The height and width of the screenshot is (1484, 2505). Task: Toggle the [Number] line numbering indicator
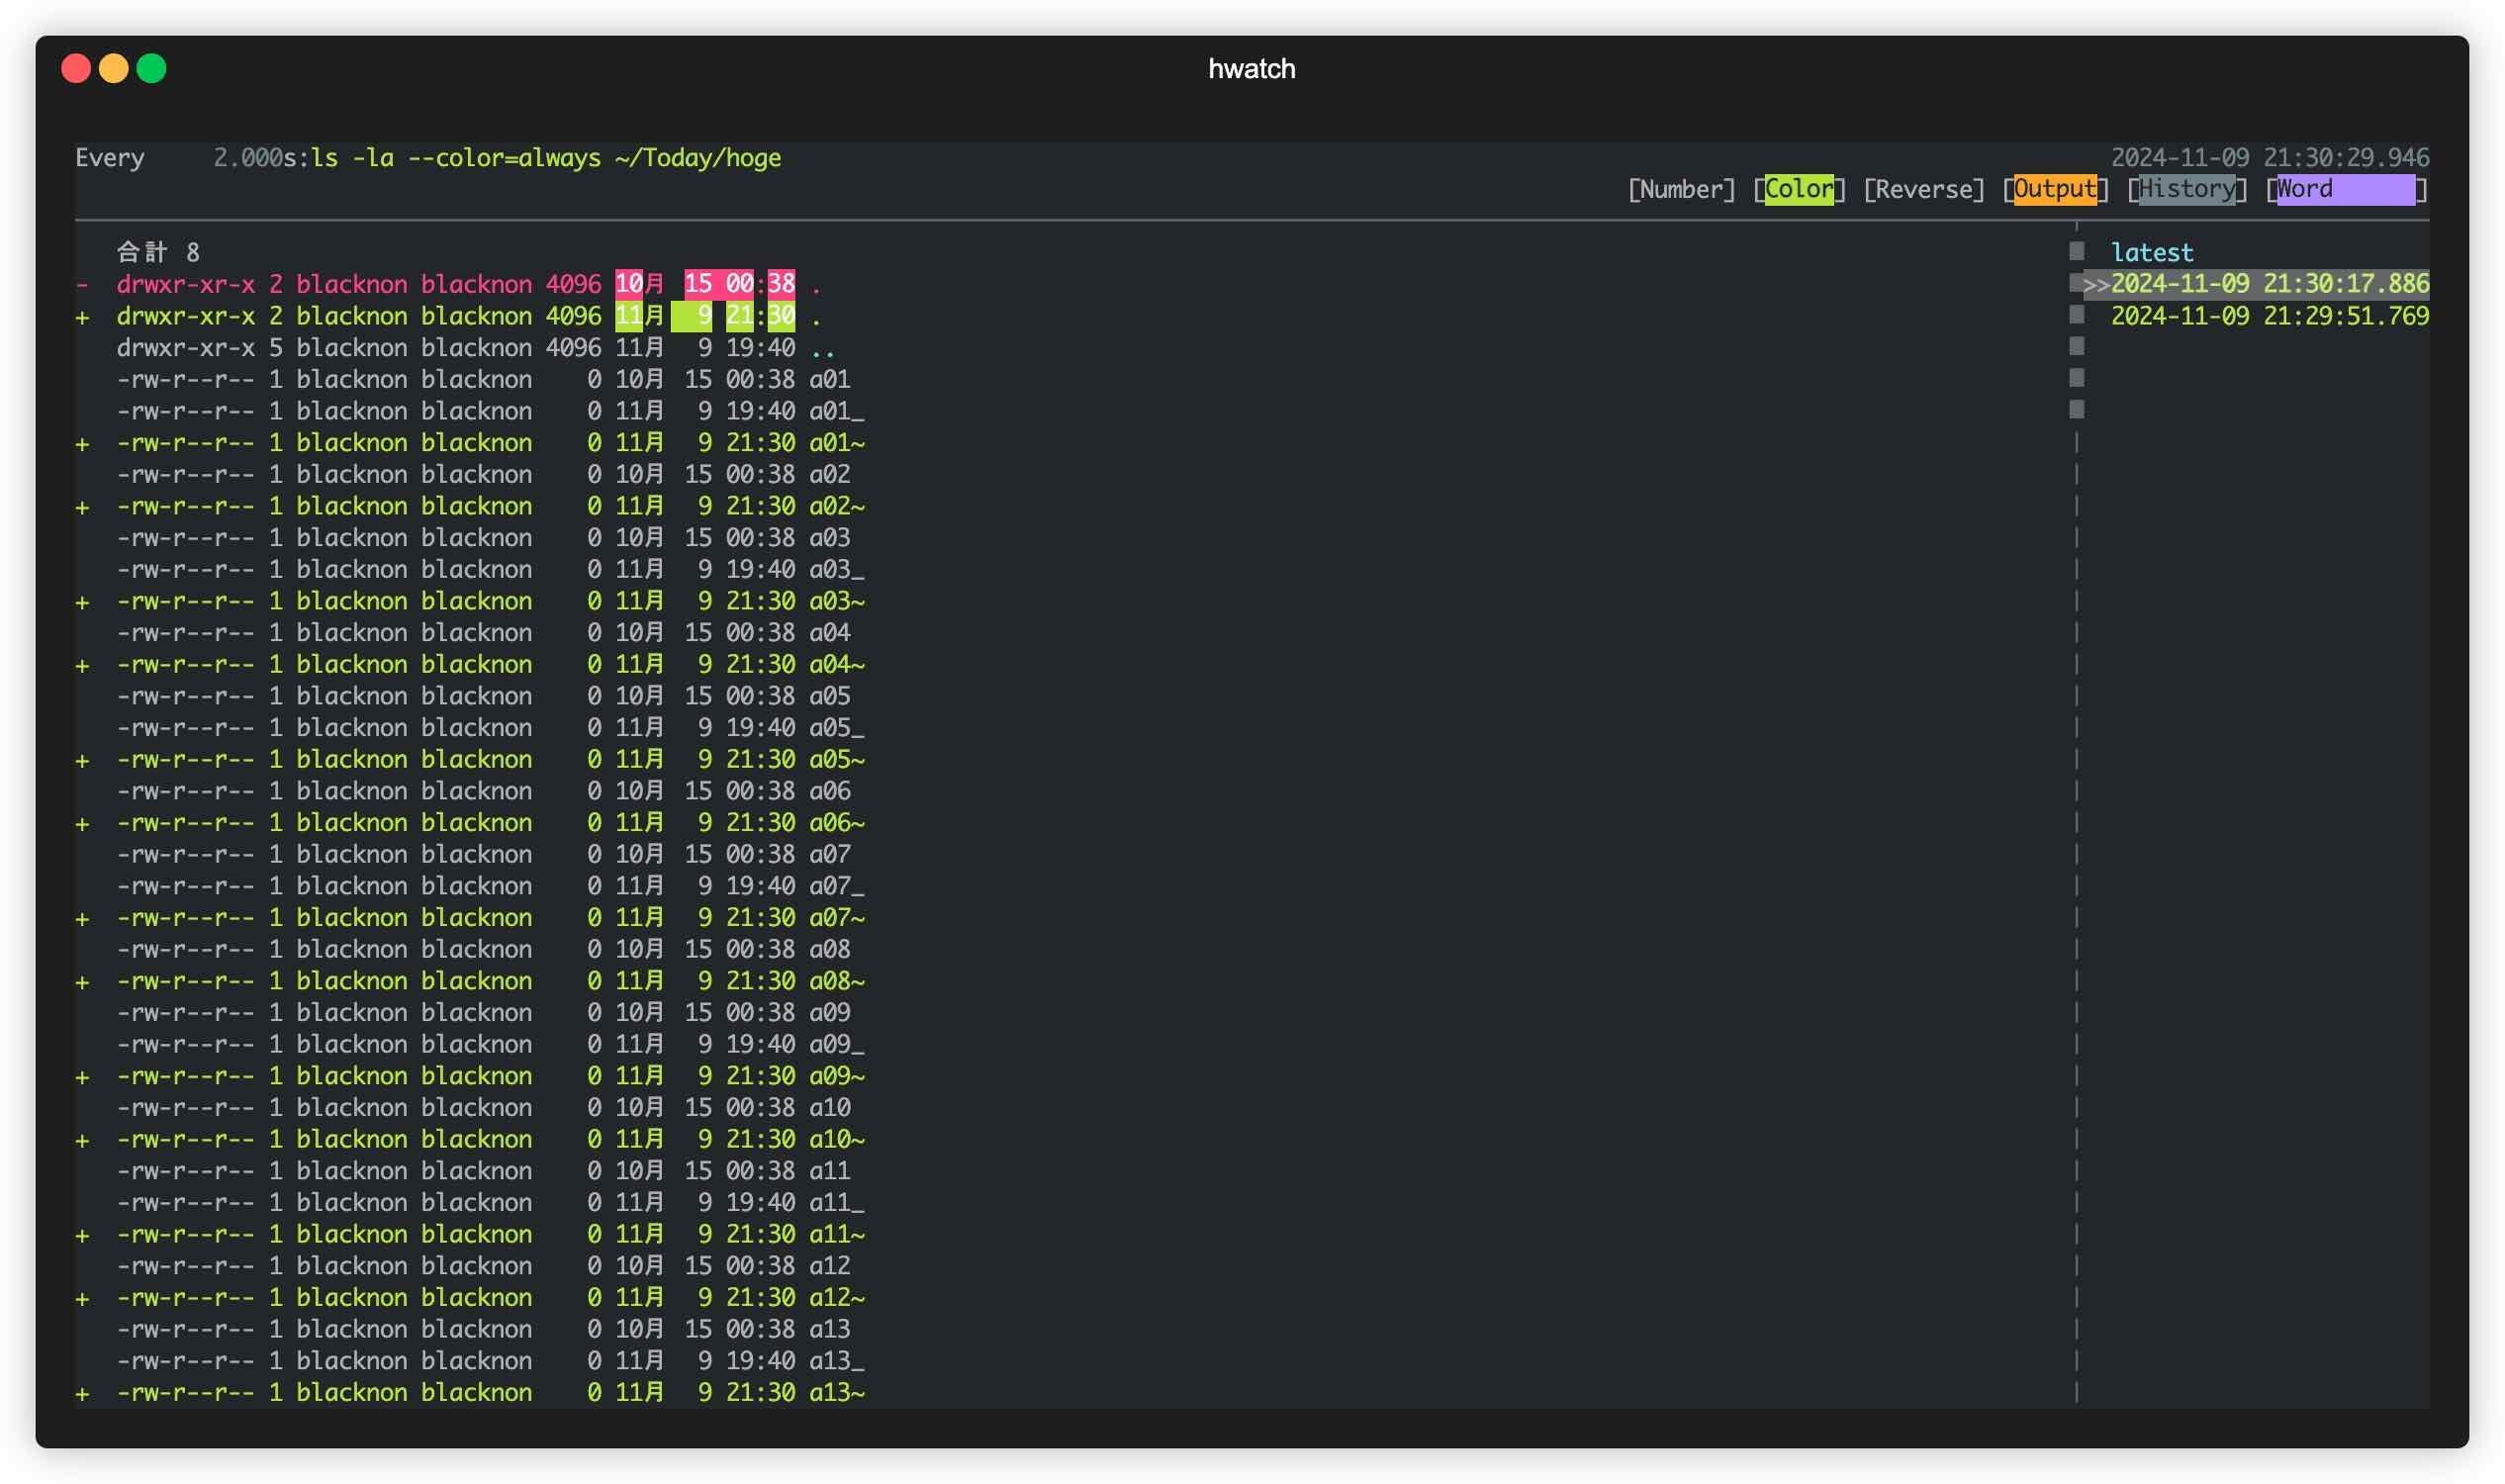click(1681, 189)
